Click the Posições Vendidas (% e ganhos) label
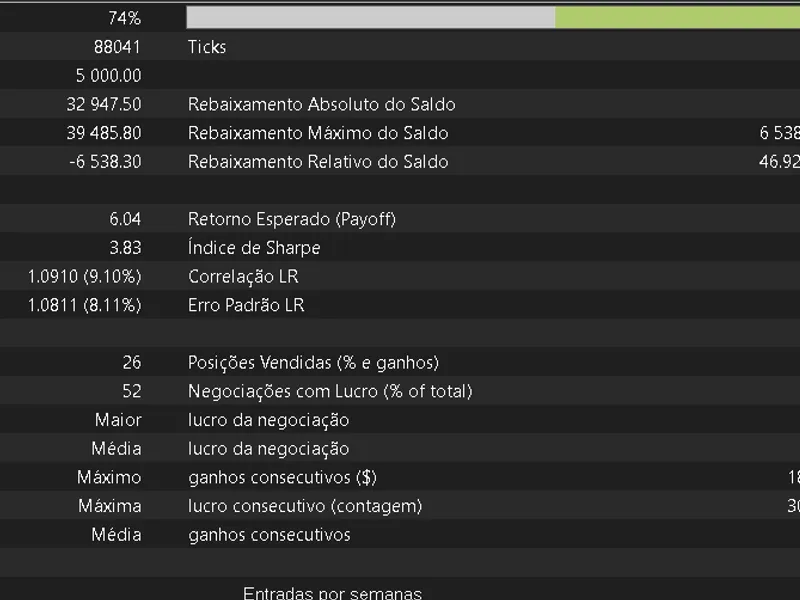 pyautogui.click(x=313, y=362)
